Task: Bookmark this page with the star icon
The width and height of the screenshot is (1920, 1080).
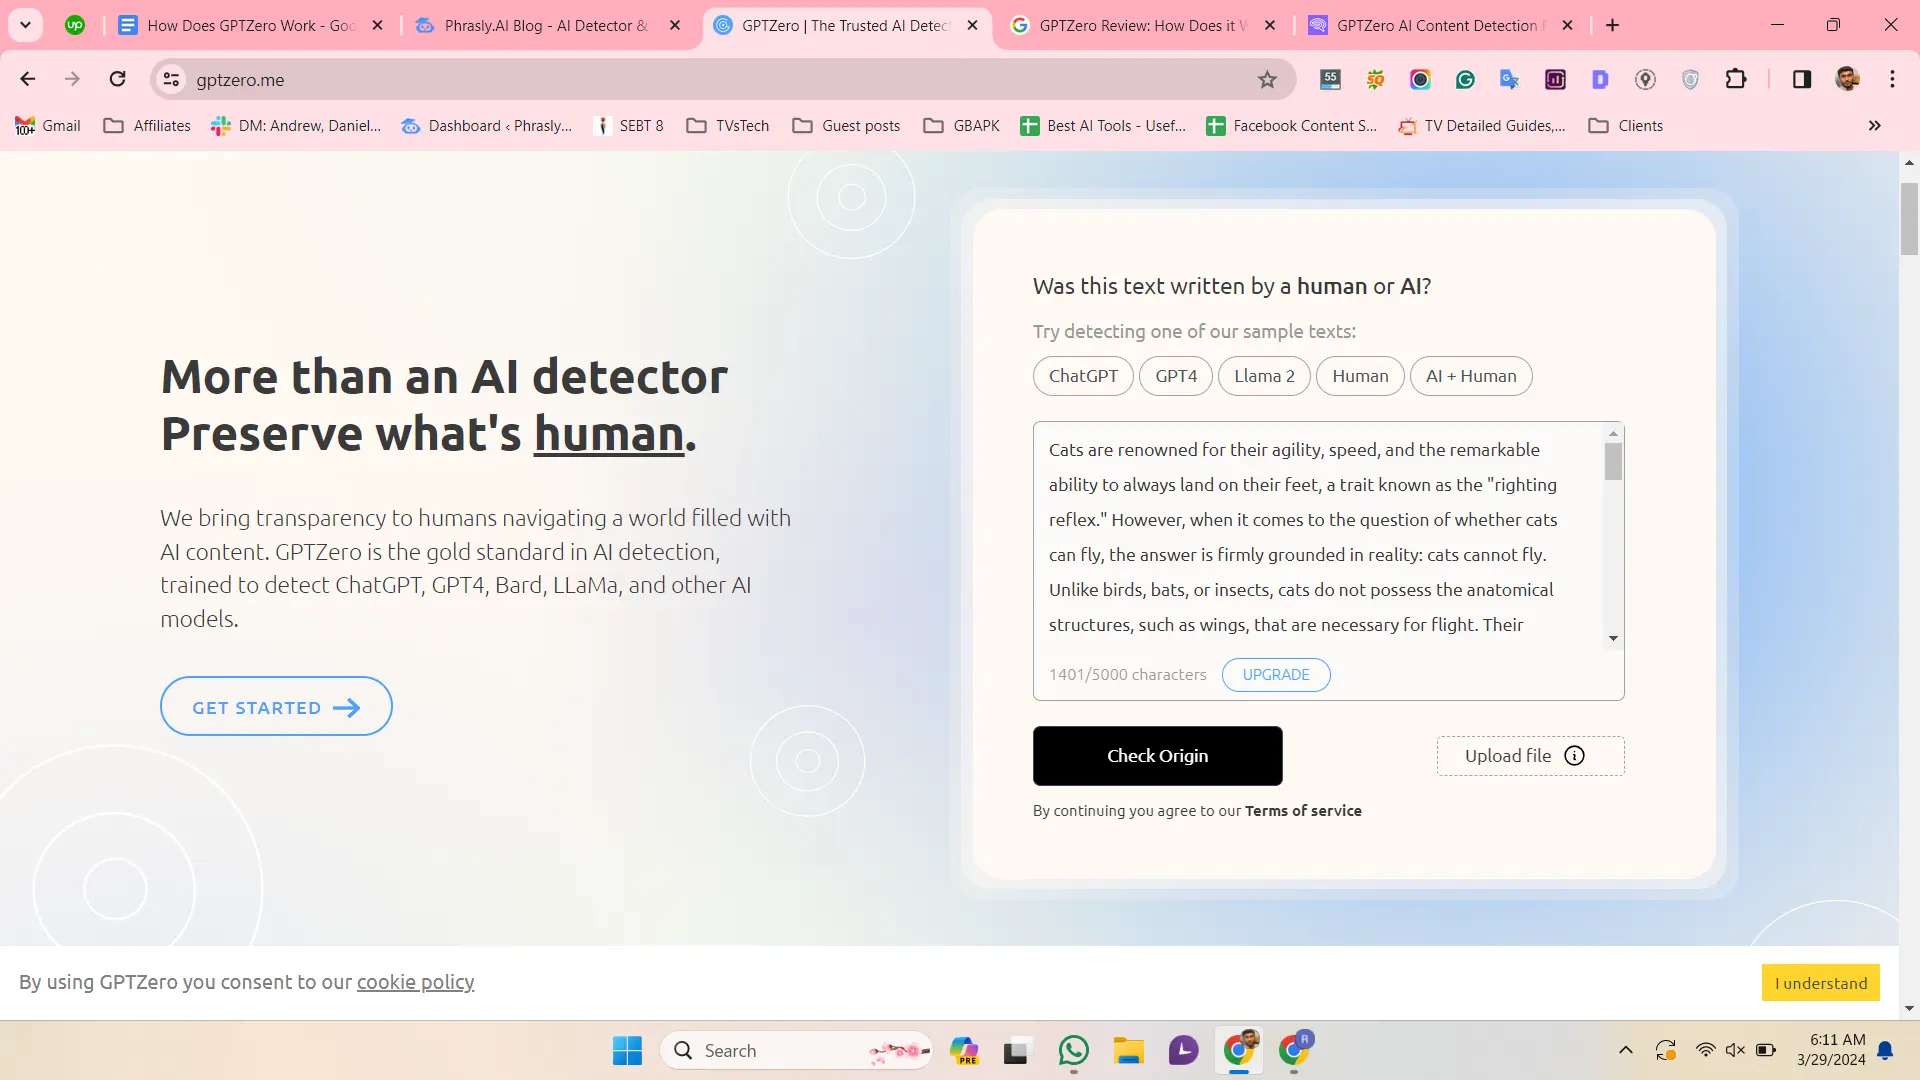Action: (x=1267, y=79)
